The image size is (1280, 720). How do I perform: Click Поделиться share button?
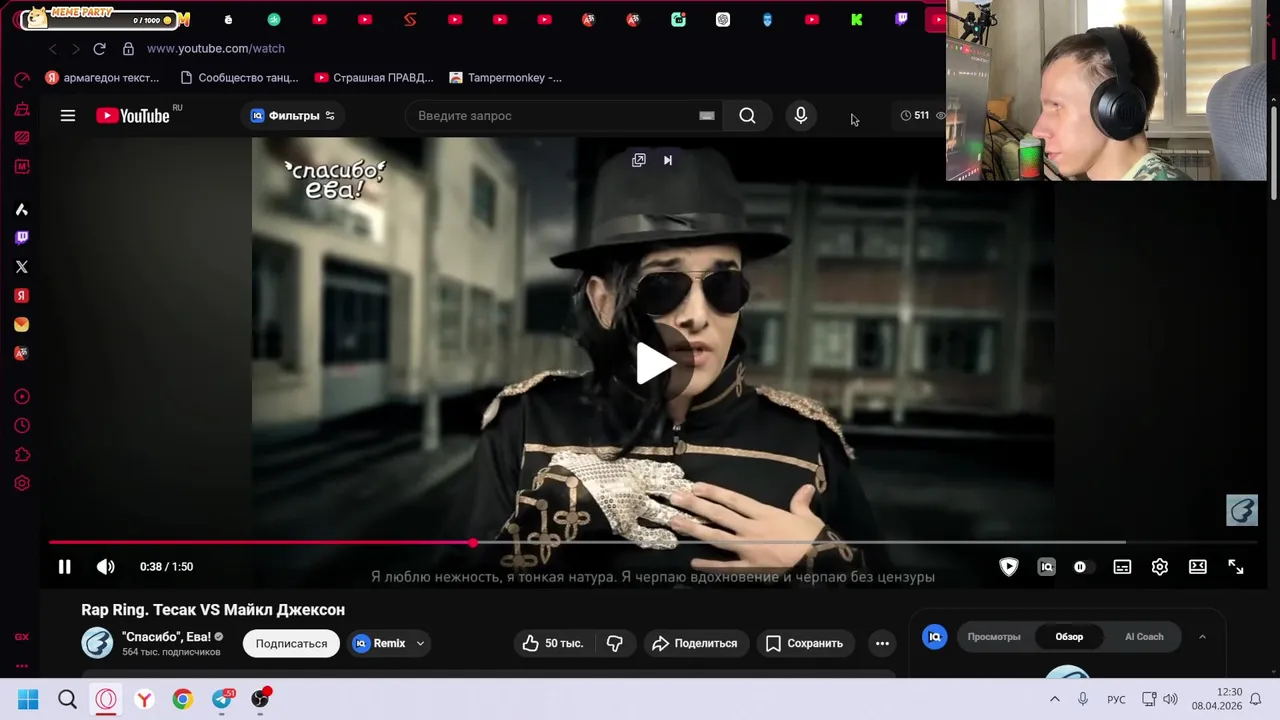[695, 644]
